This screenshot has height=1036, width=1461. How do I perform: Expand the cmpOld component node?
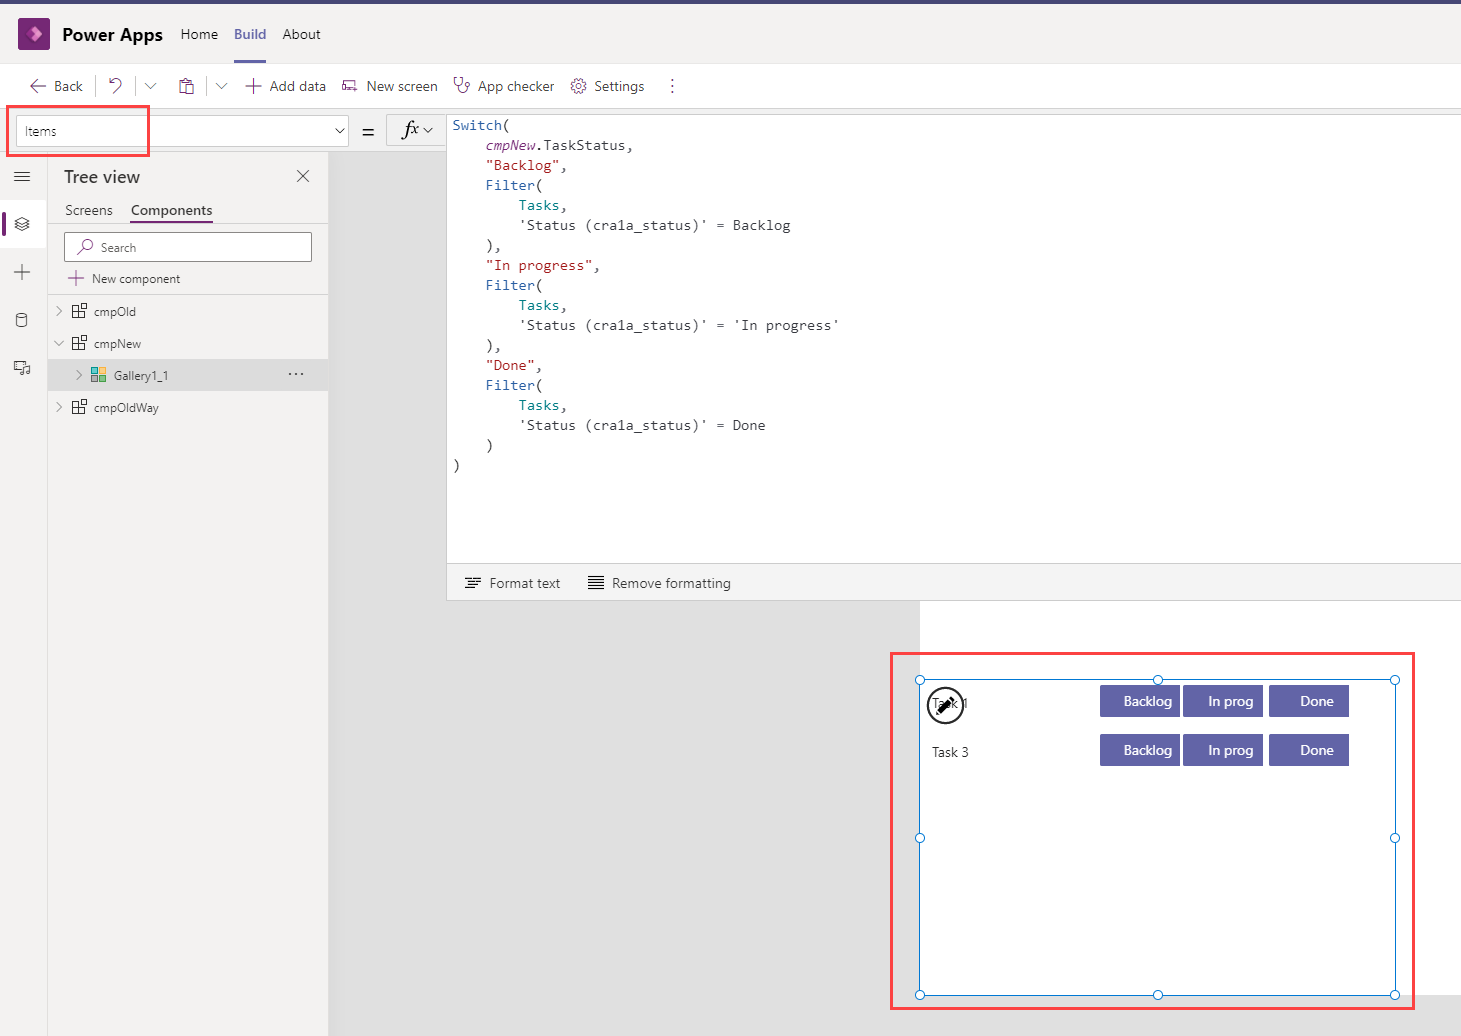[59, 311]
